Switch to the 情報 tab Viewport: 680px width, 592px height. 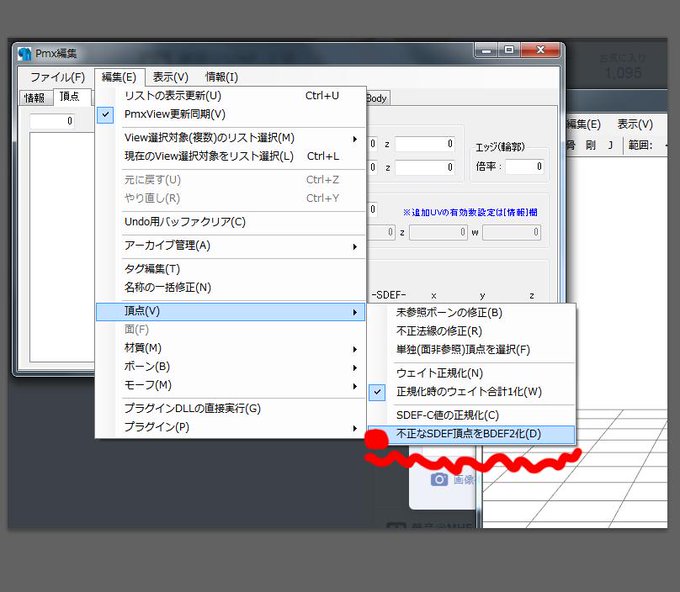(35, 98)
